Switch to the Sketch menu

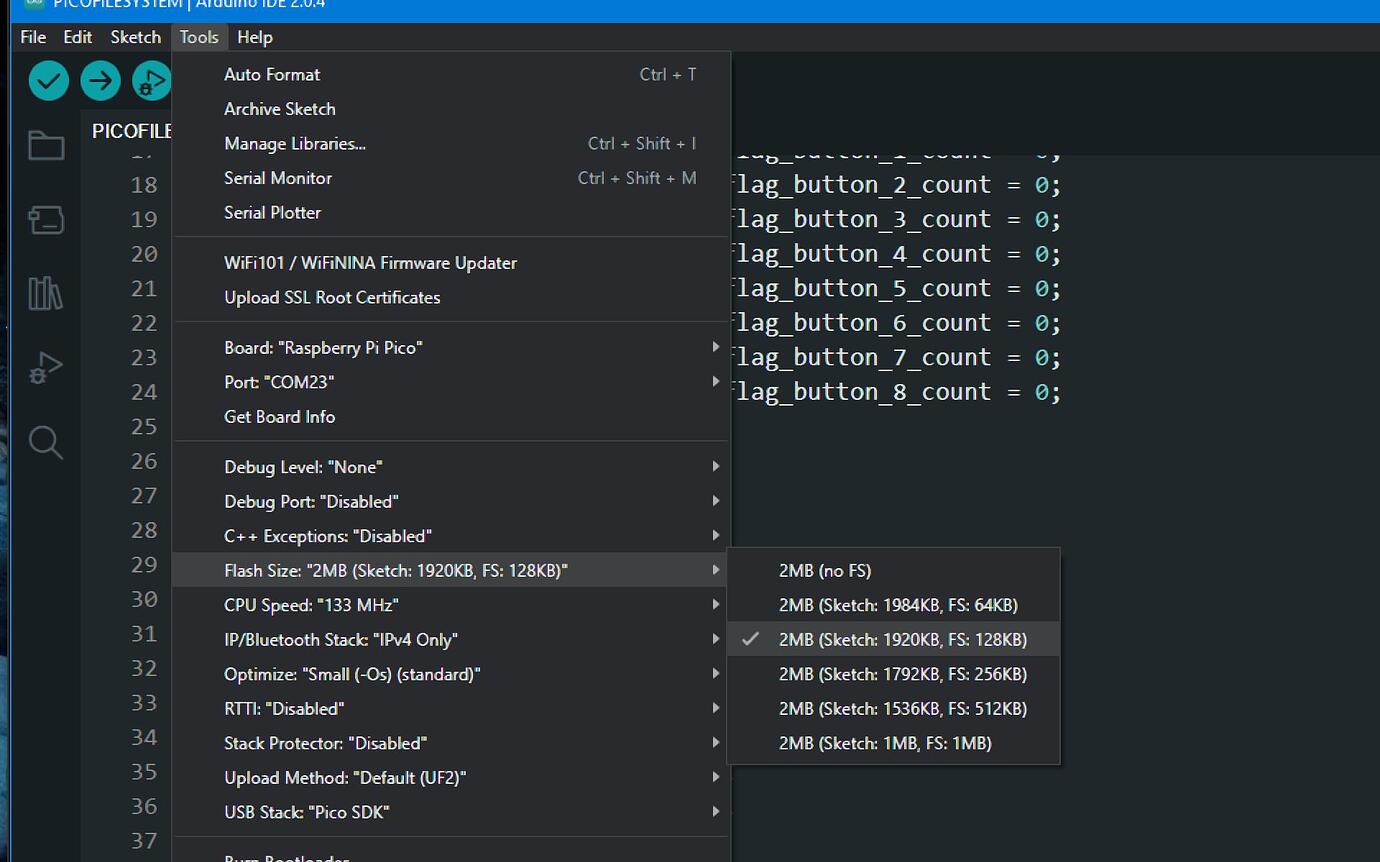(135, 37)
